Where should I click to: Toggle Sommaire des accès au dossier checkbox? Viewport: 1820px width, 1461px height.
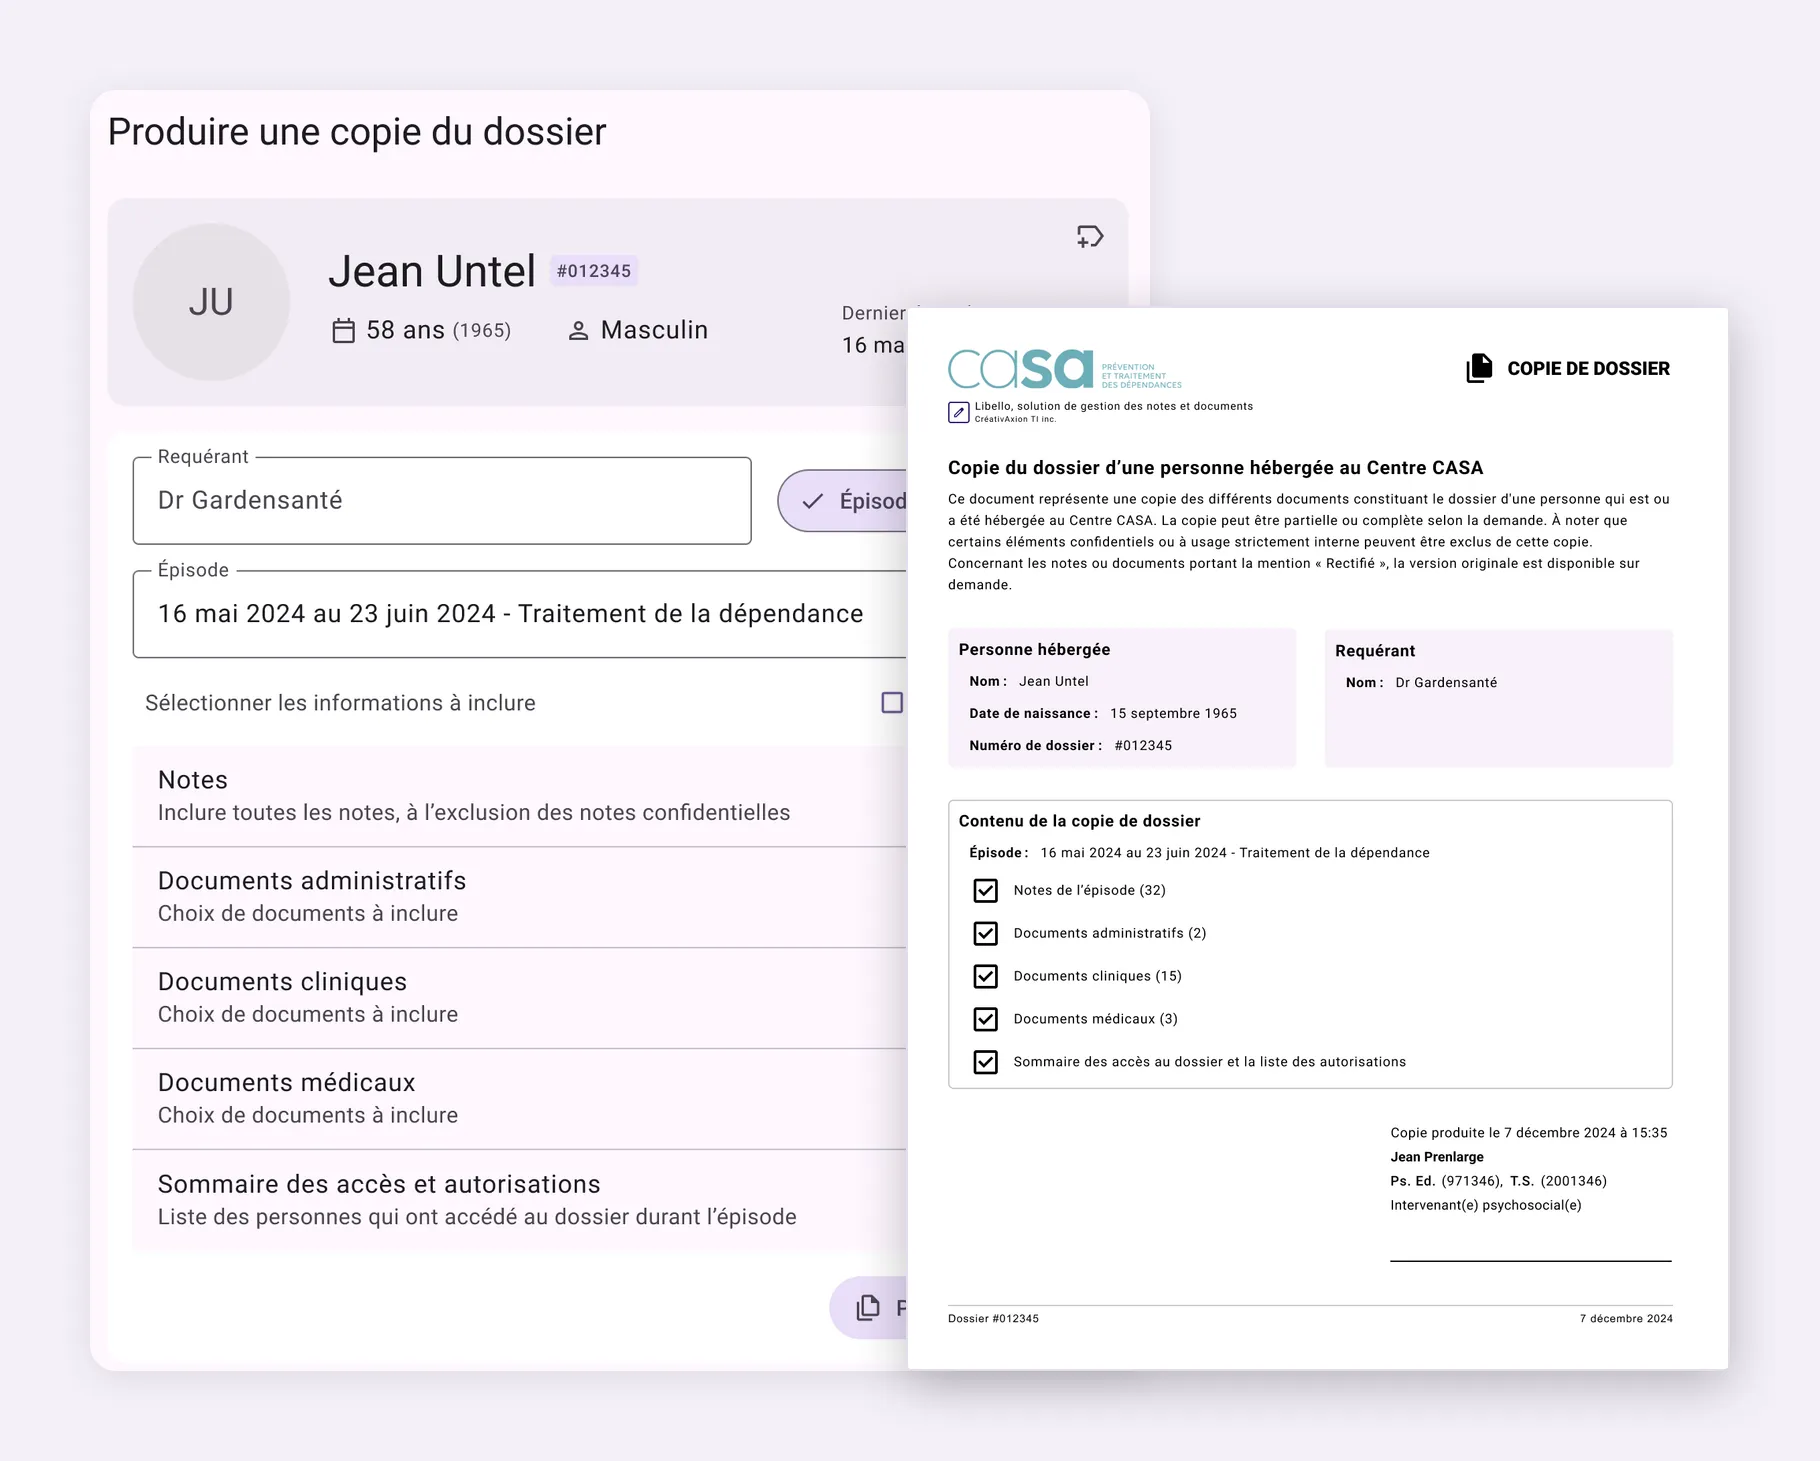986,1062
